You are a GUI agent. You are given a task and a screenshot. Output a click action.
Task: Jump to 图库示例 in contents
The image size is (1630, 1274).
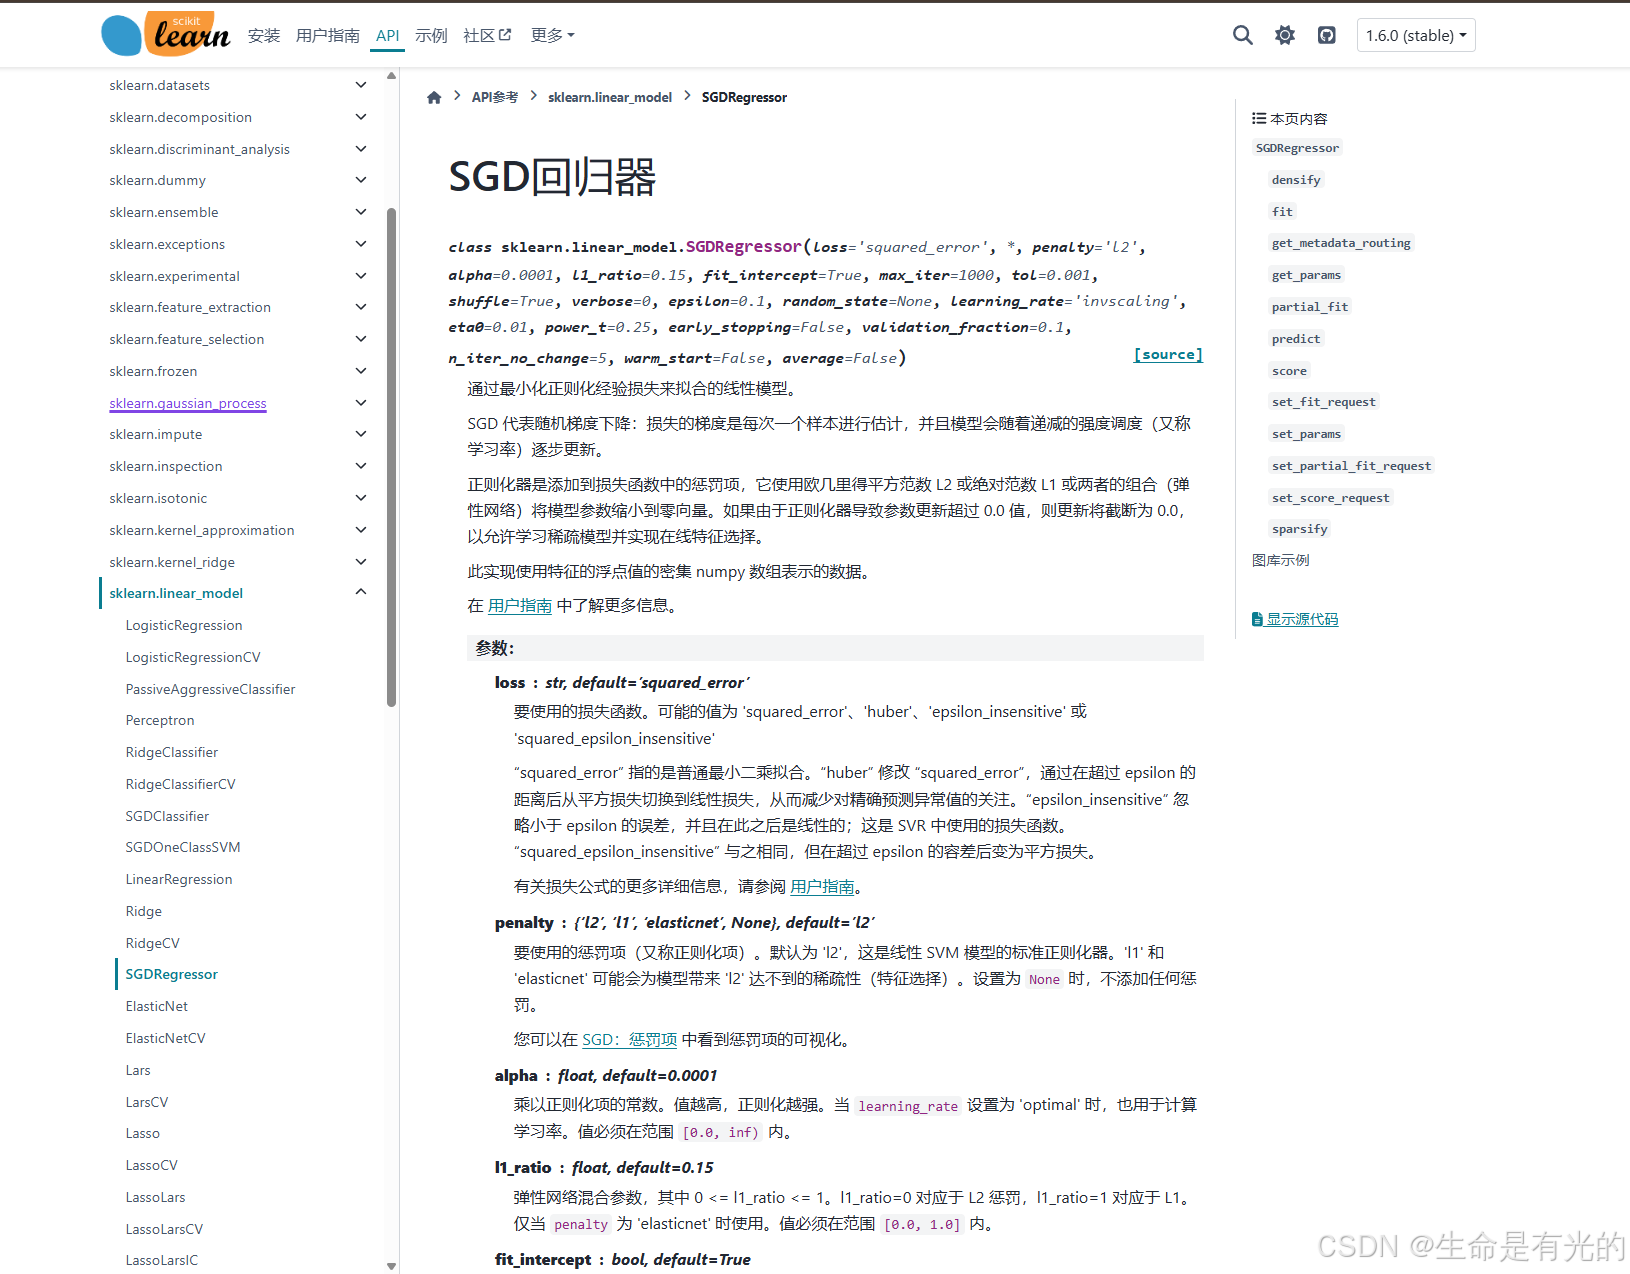pyautogui.click(x=1281, y=560)
